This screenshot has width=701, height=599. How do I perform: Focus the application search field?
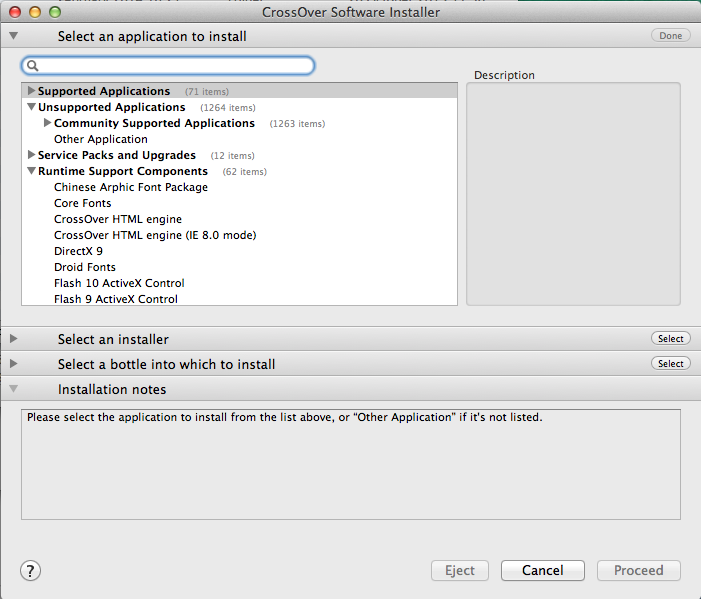pos(168,66)
